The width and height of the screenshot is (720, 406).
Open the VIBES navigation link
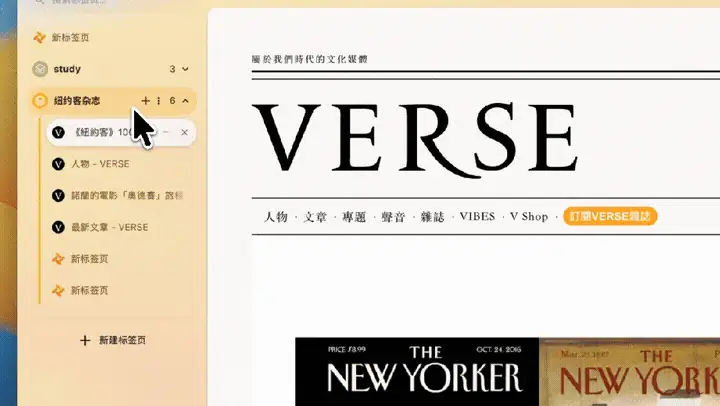(478, 216)
